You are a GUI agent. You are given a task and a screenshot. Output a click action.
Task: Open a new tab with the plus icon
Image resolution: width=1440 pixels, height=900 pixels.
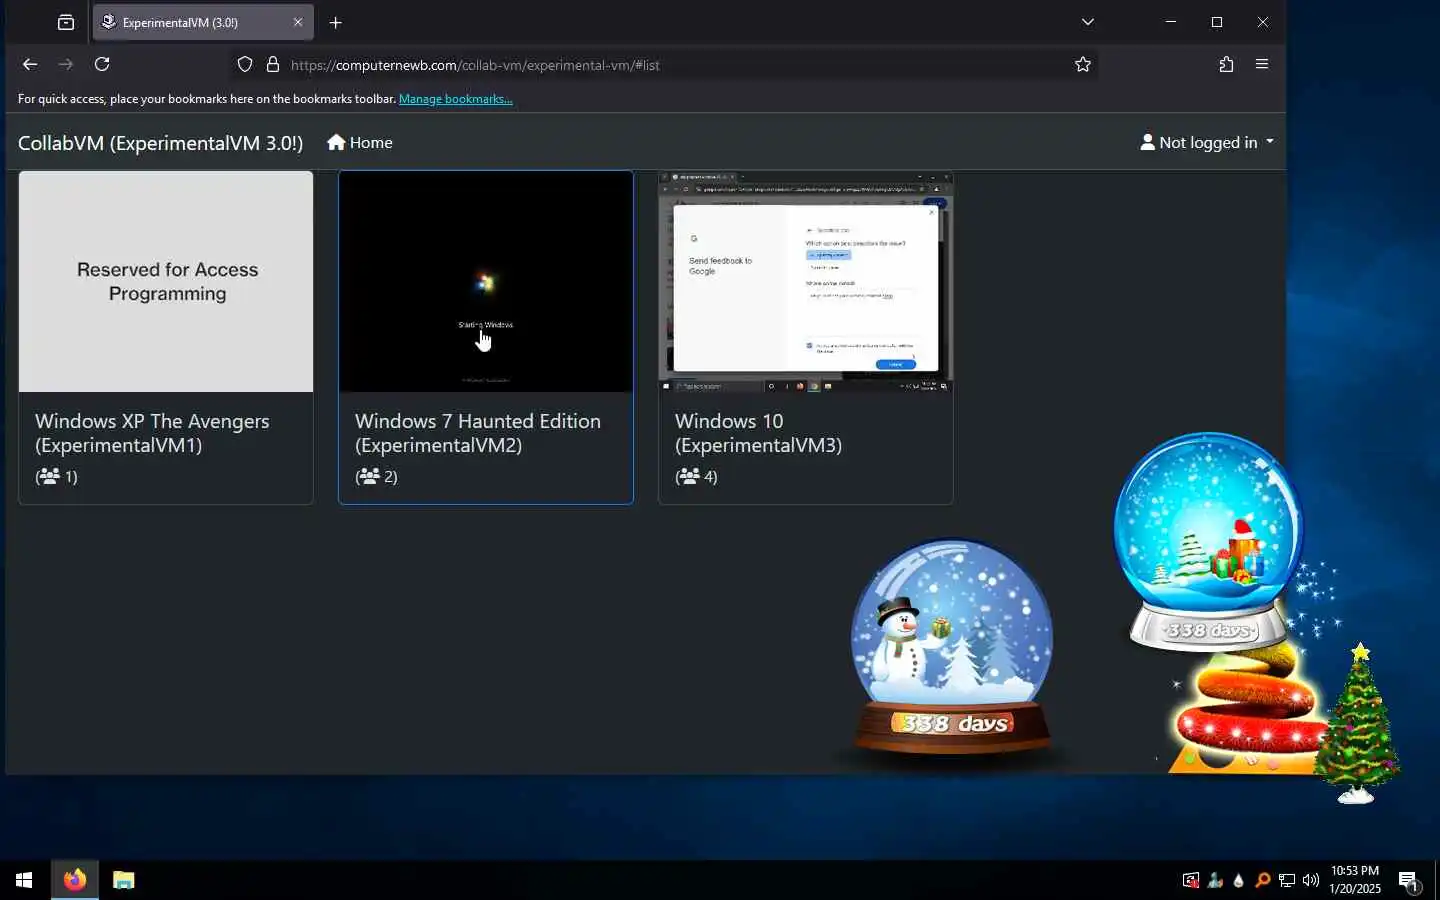point(336,22)
